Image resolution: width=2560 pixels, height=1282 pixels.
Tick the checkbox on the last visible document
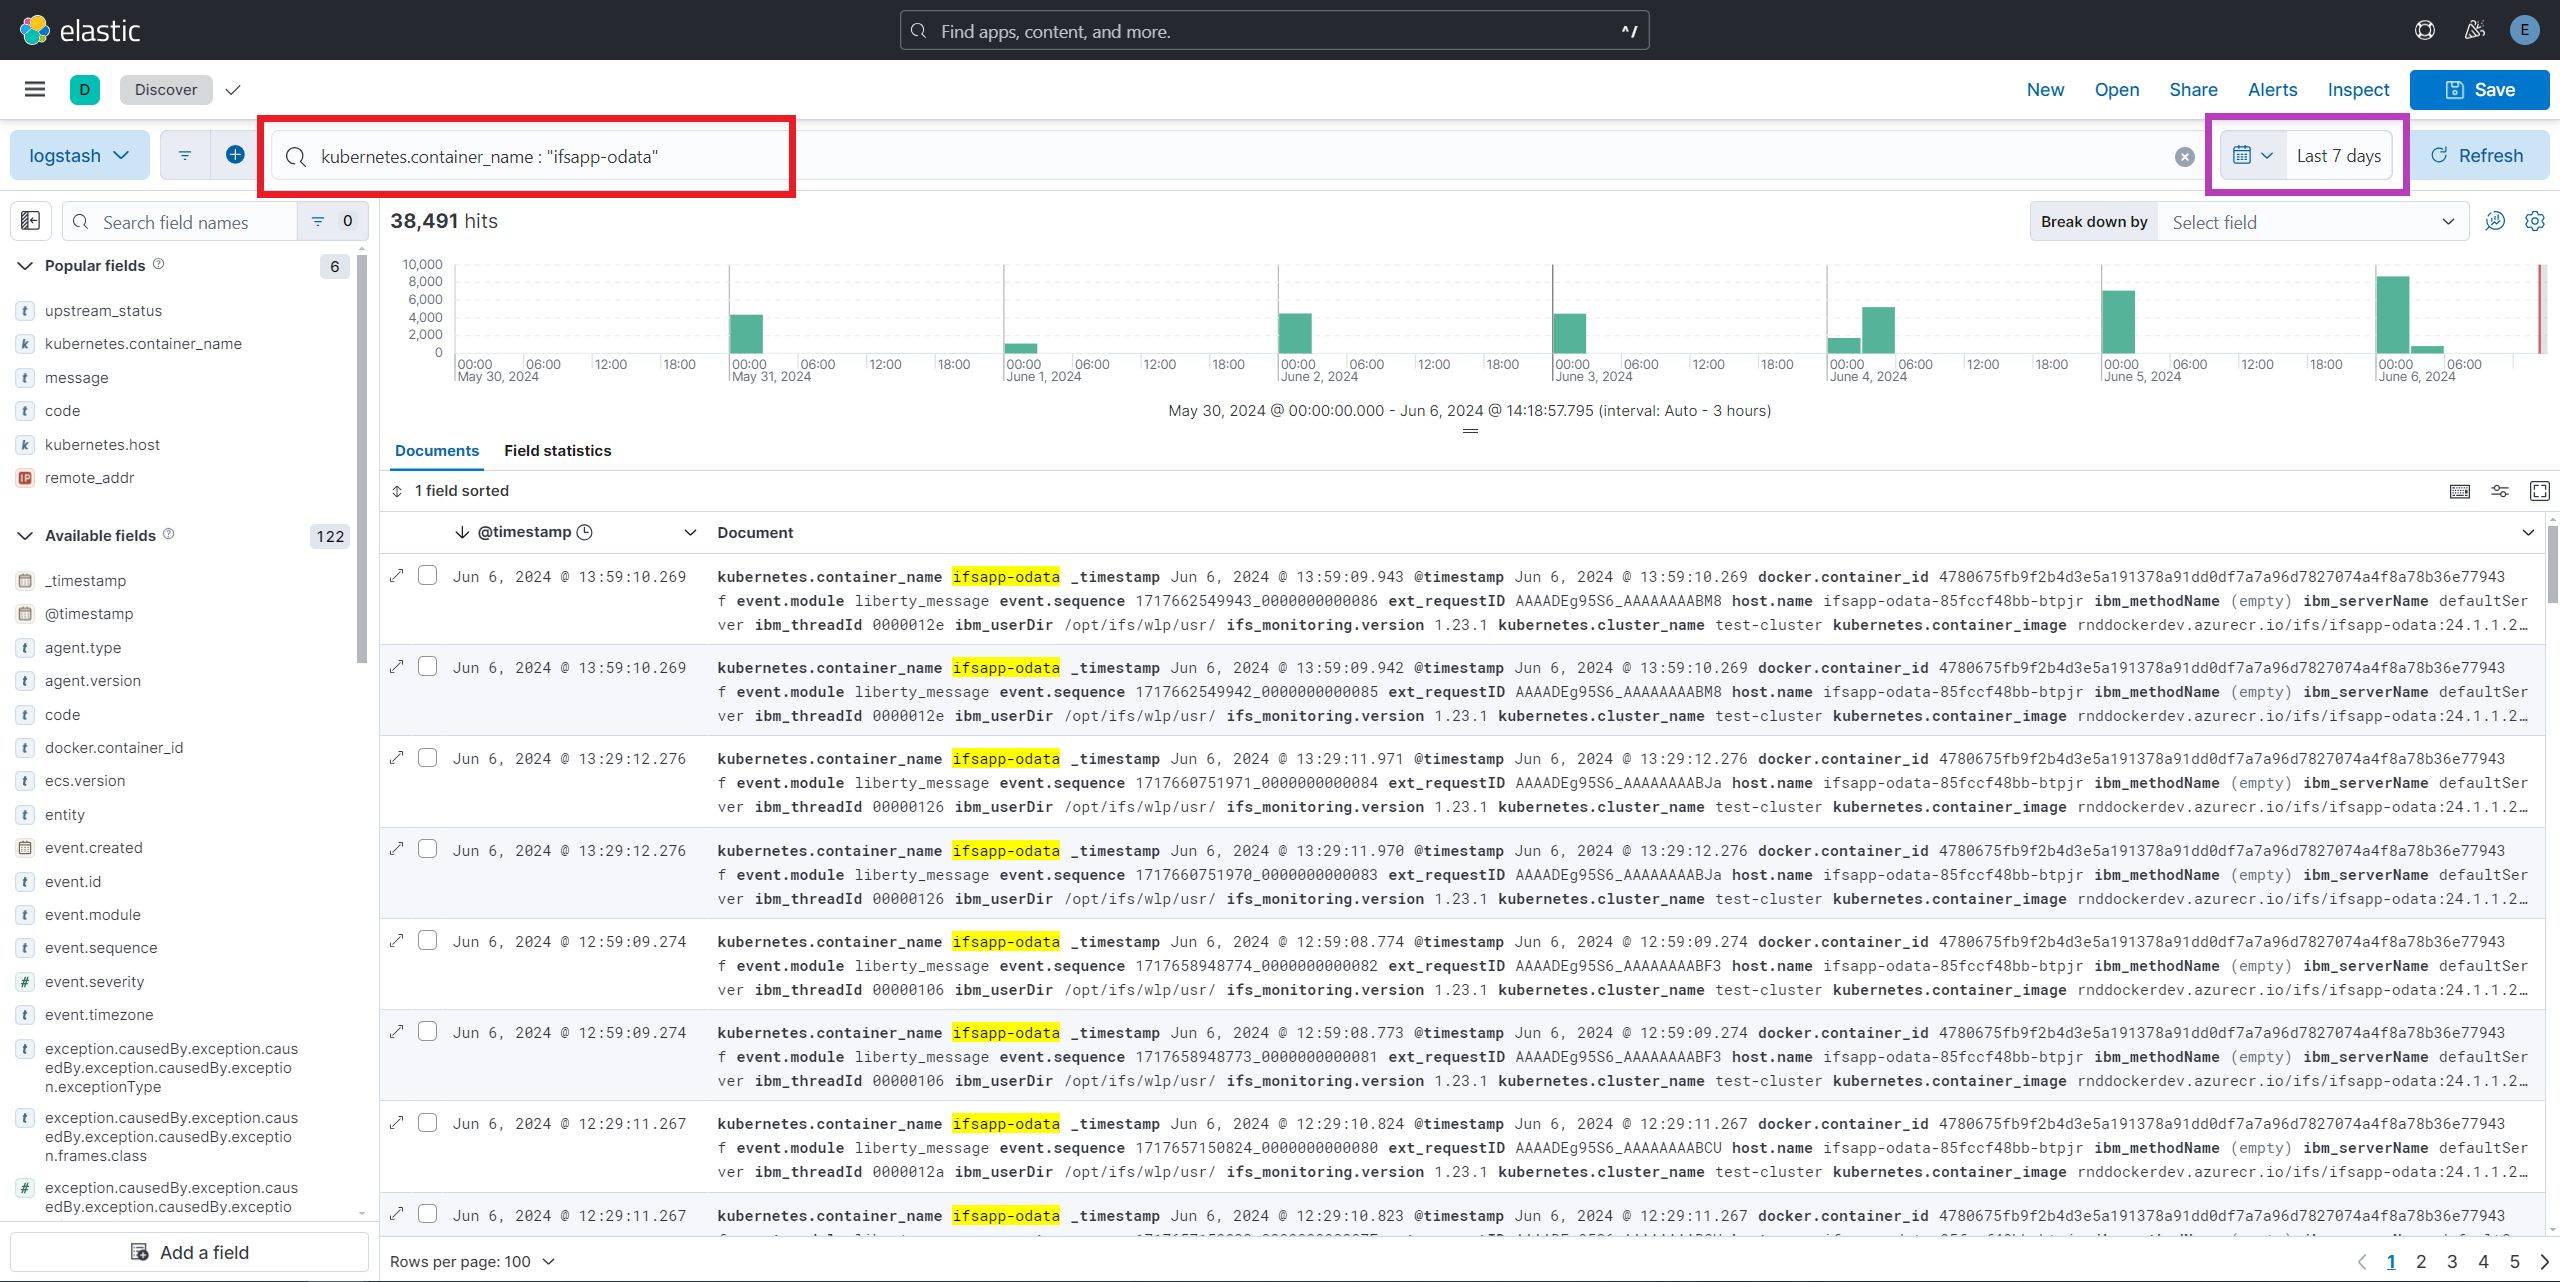[x=428, y=1213]
